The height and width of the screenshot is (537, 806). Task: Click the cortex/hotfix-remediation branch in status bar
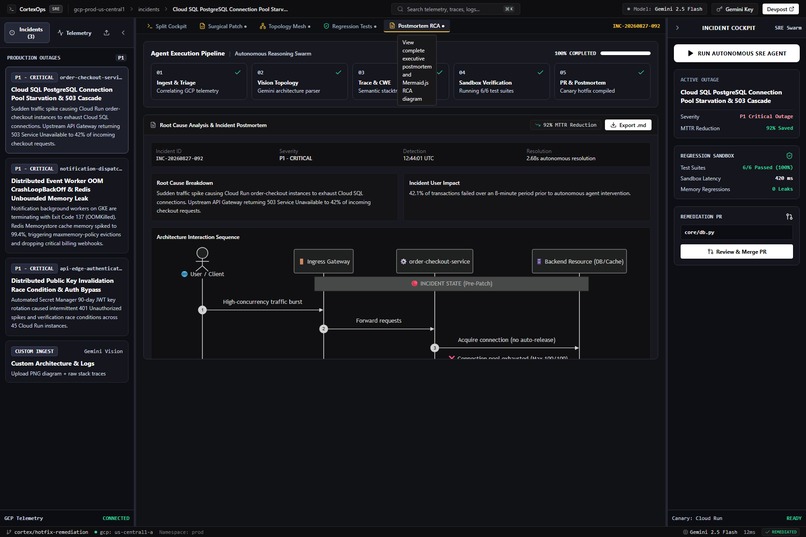click(46, 532)
